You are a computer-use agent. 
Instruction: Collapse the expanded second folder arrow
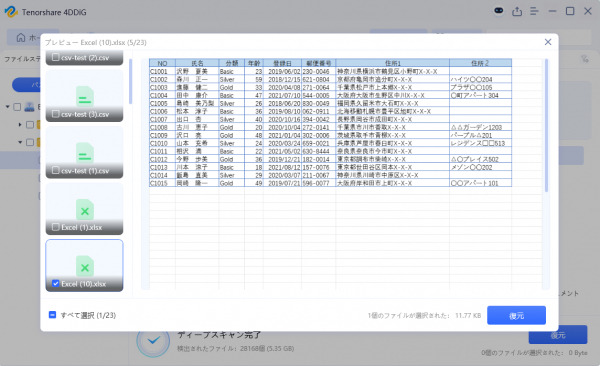[20, 142]
